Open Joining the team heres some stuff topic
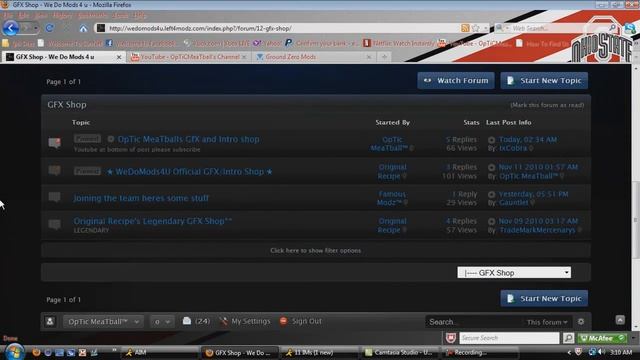Screen dimensions: 640x360 (141, 198)
